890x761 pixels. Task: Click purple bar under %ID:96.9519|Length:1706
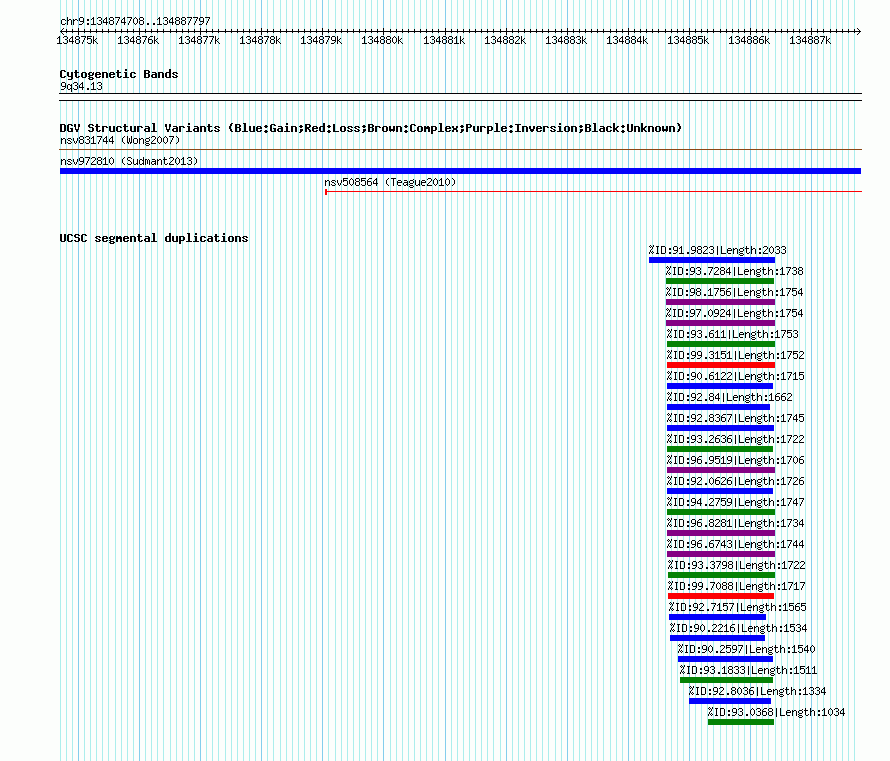pyautogui.click(x=721, y=470)
